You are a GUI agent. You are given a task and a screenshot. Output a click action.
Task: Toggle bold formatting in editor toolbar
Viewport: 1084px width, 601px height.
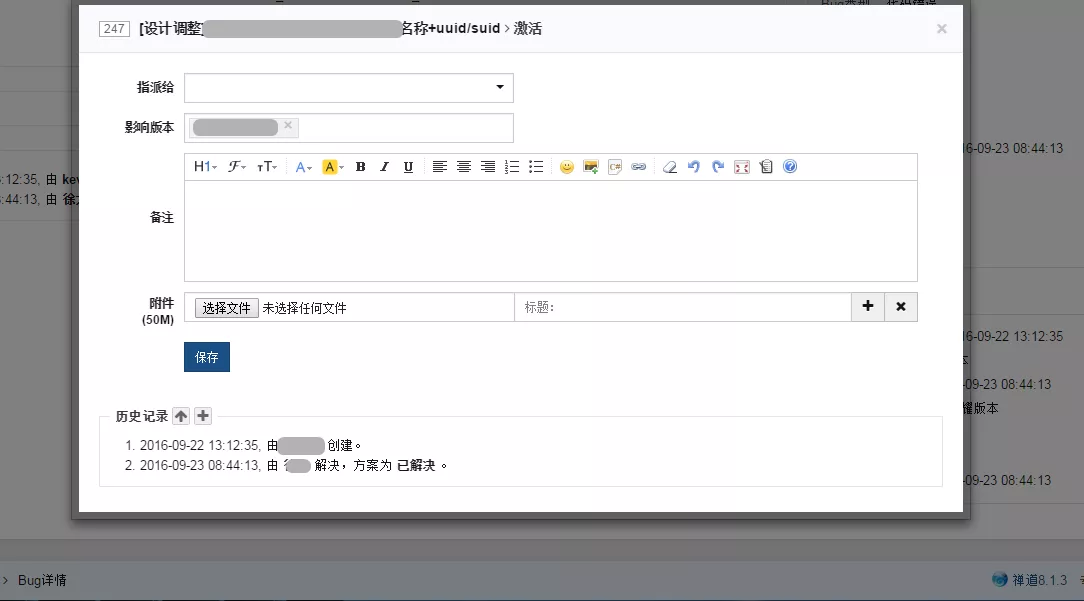click(x=360, y=167)
